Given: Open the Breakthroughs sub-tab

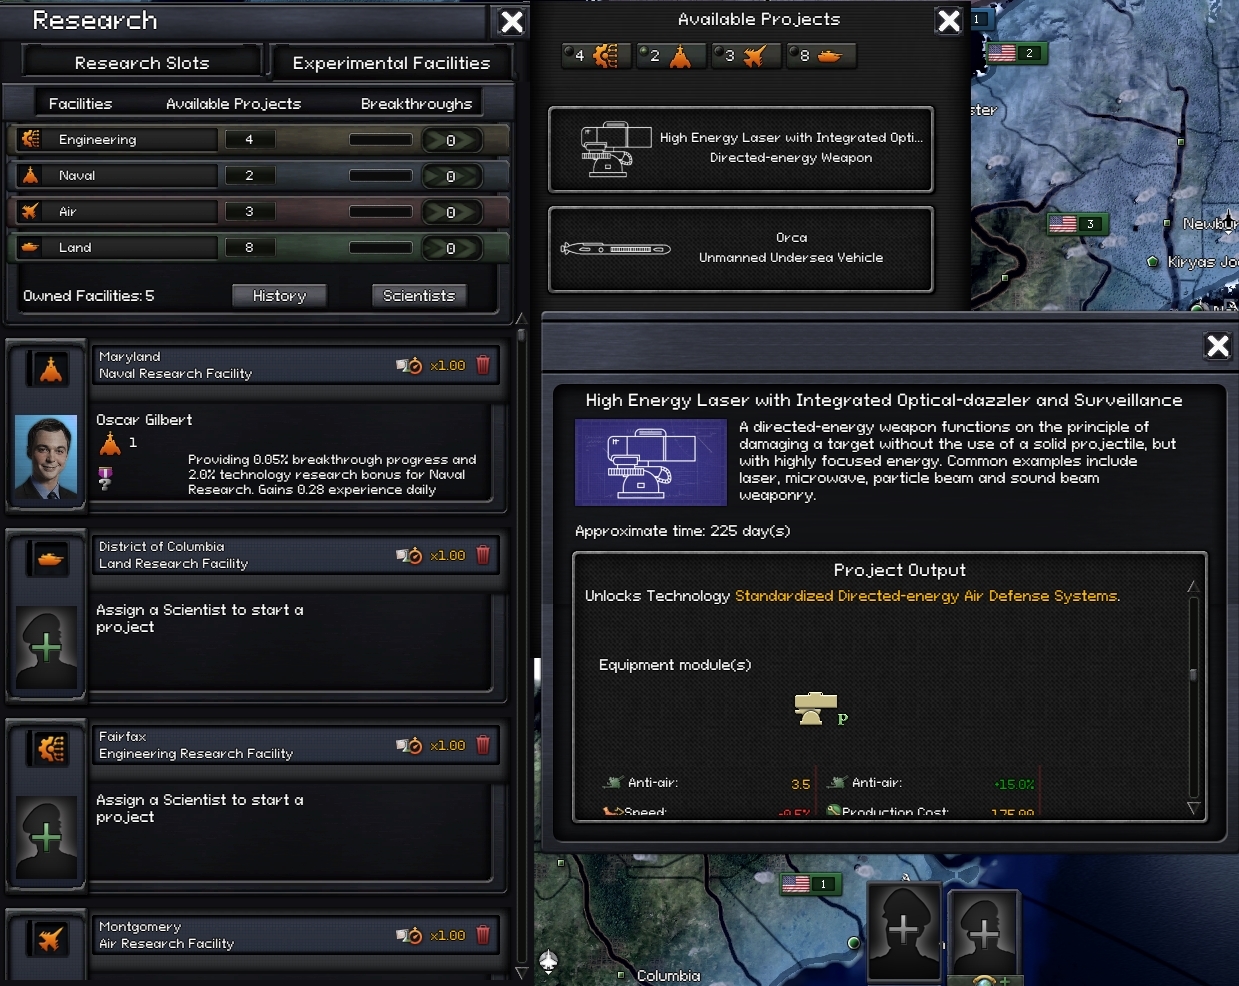Looking at the screenshot, I should (416, 104).
